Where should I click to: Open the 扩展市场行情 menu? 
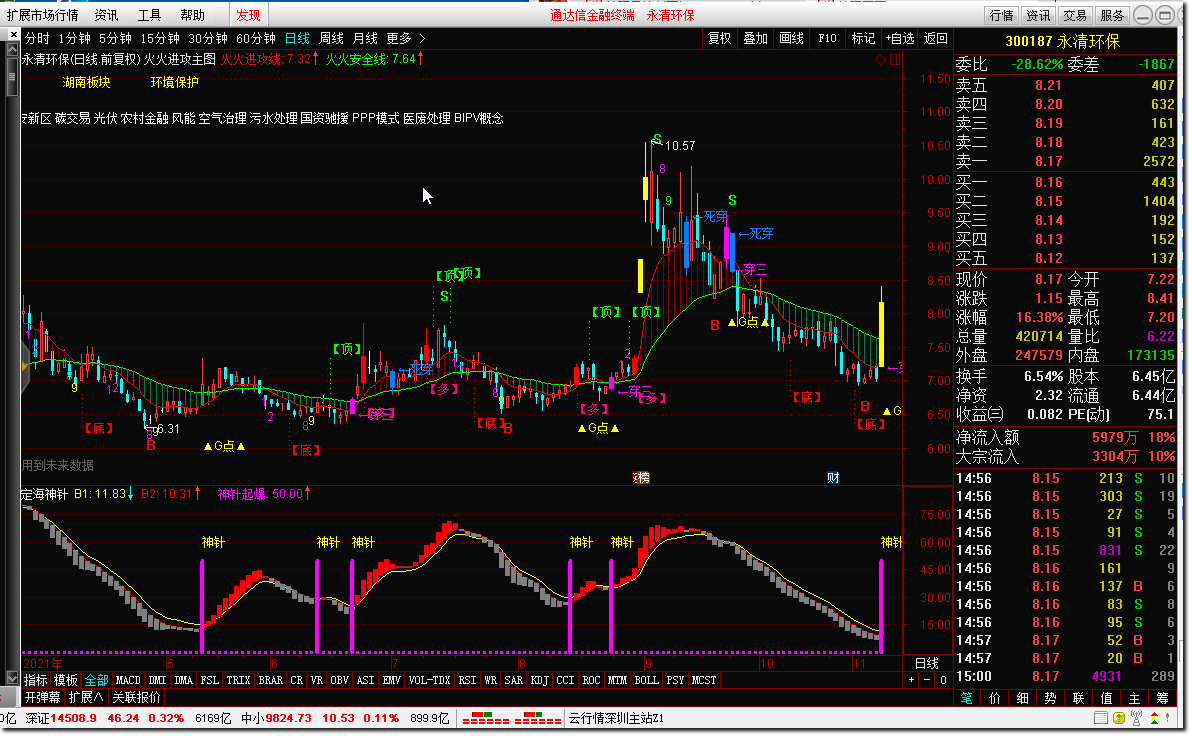pos(42,15)
